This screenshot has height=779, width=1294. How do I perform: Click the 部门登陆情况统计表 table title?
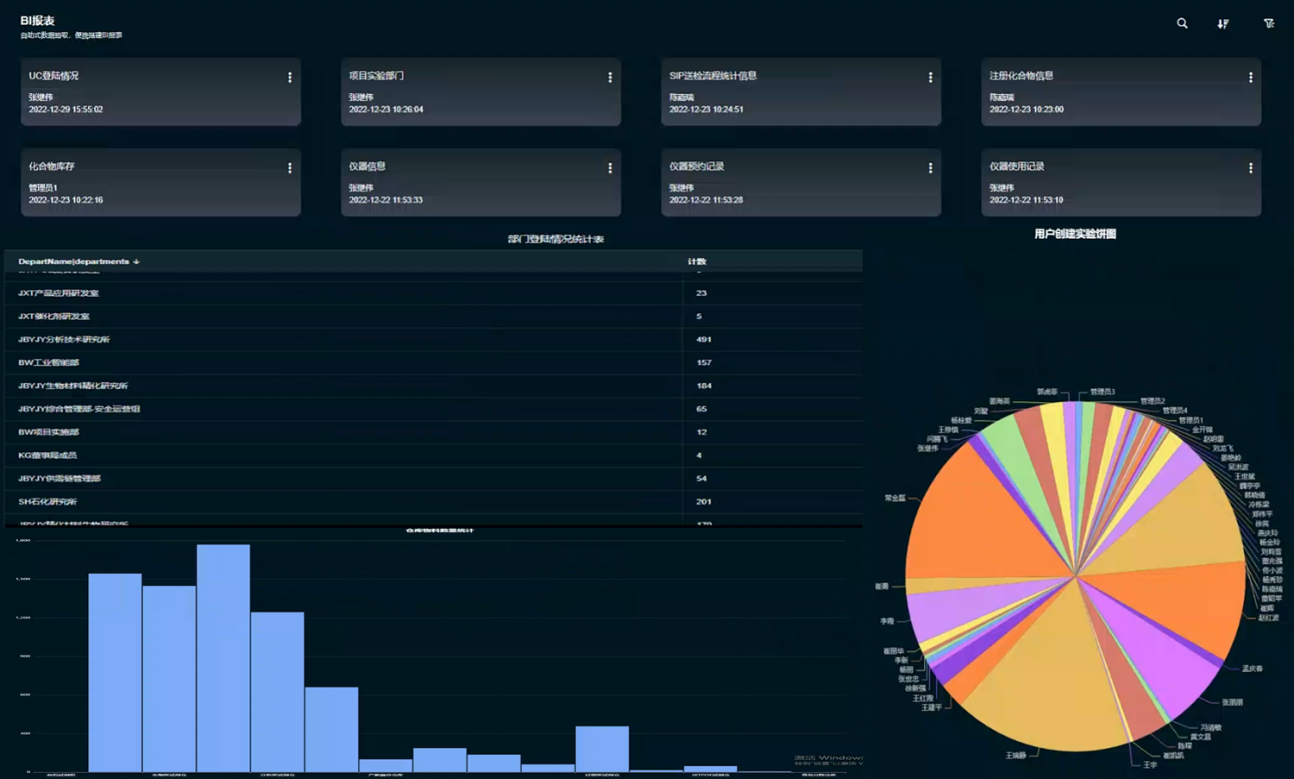556,240
